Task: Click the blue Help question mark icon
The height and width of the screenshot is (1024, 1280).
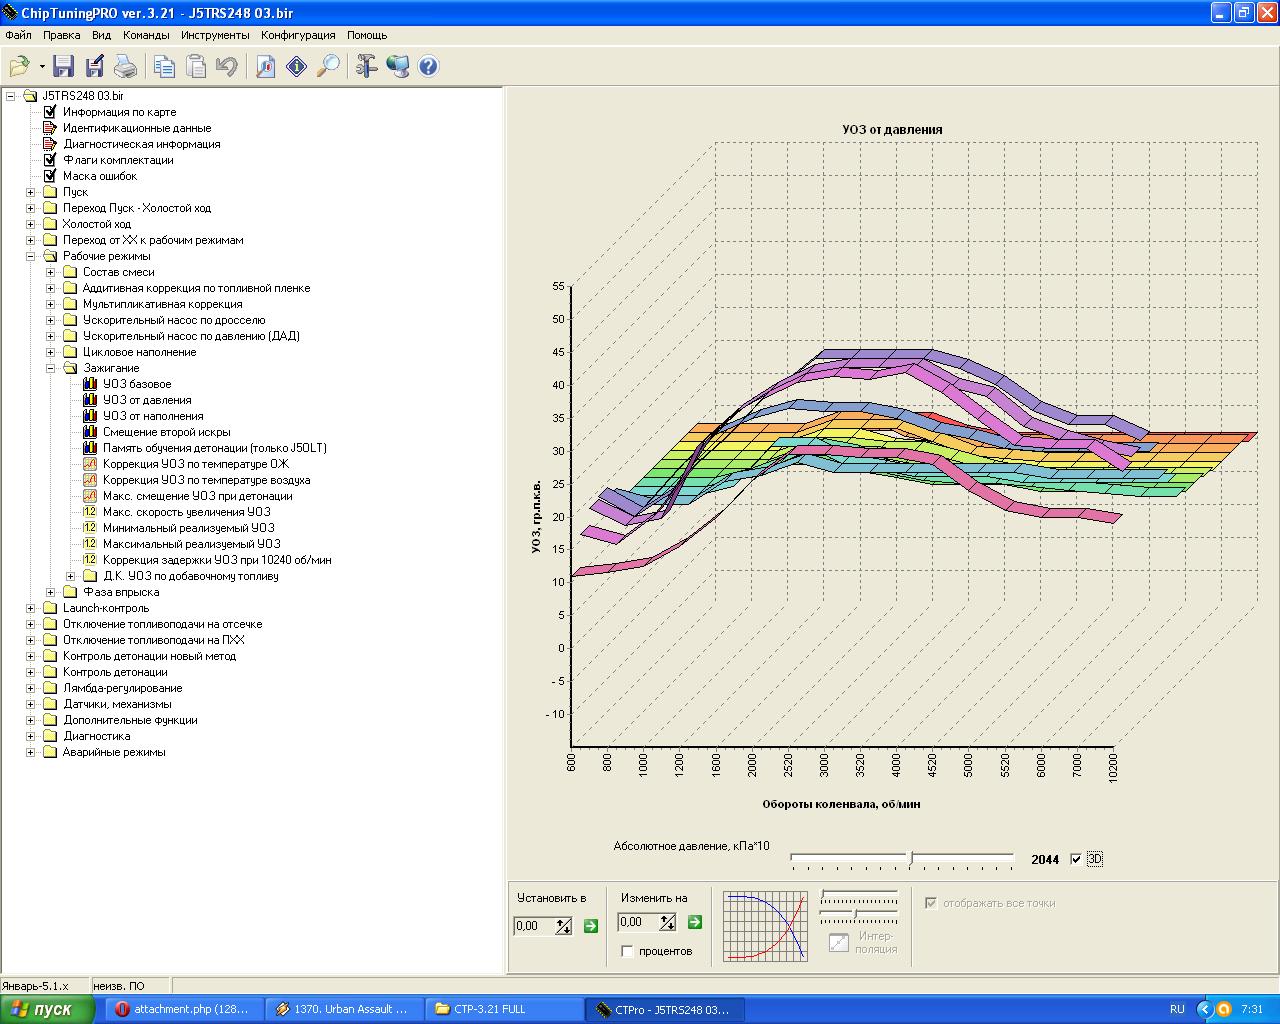Action: click(x=429, y=67)
